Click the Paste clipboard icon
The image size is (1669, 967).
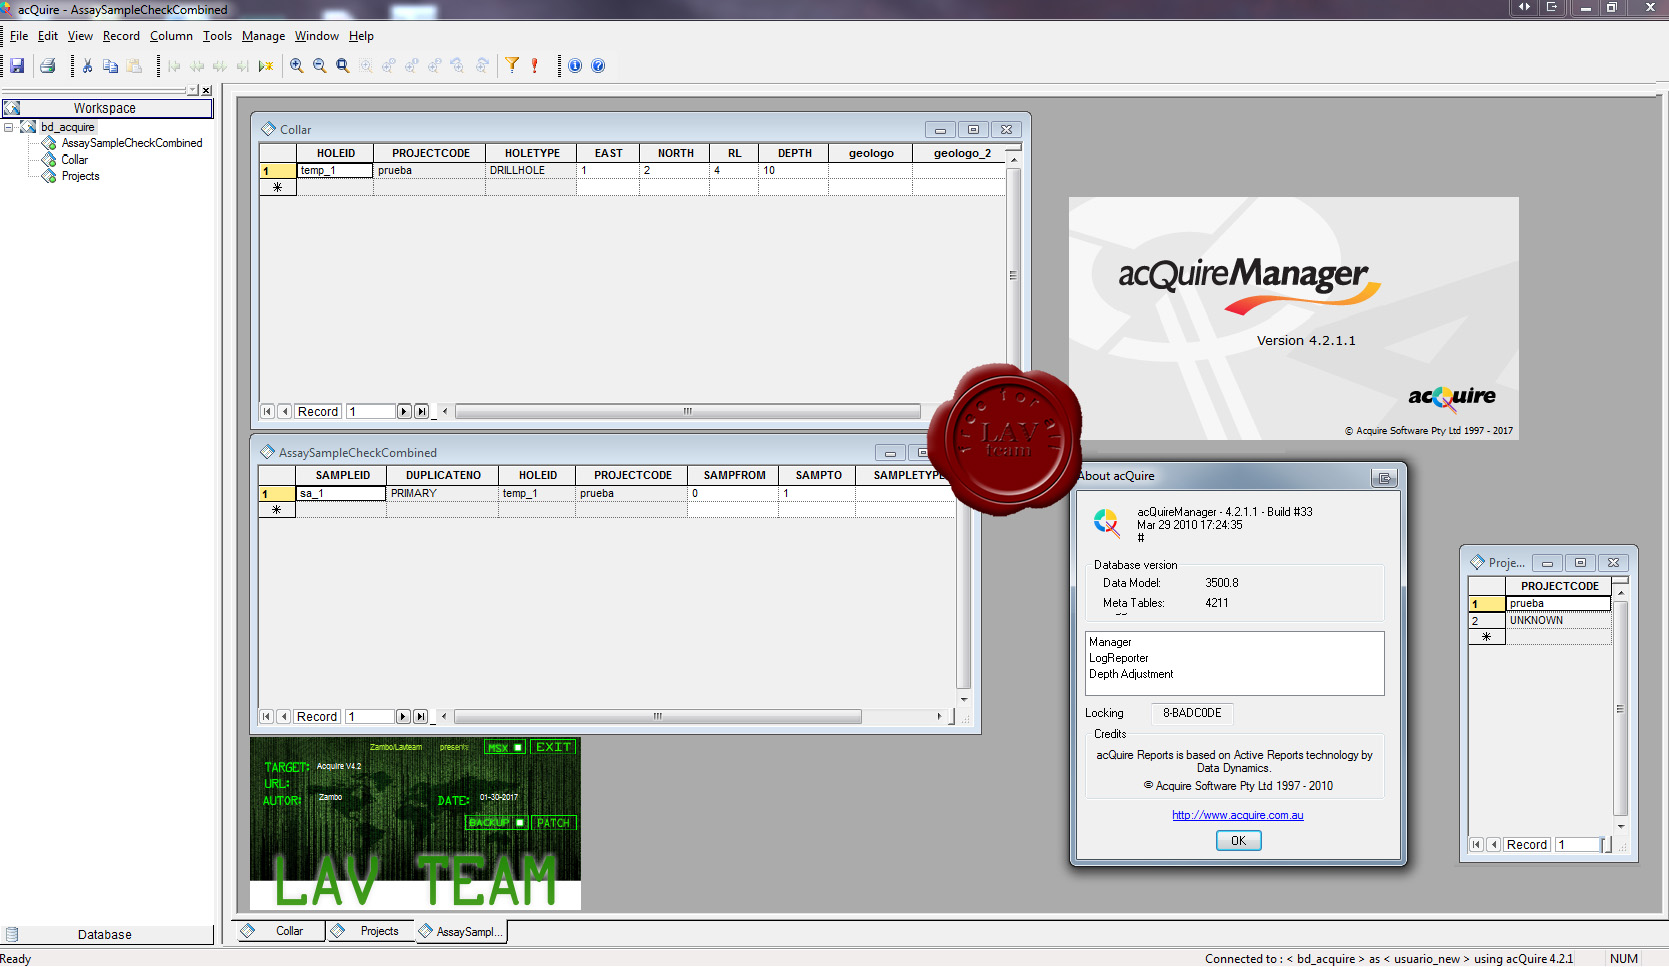click(134, 66)
